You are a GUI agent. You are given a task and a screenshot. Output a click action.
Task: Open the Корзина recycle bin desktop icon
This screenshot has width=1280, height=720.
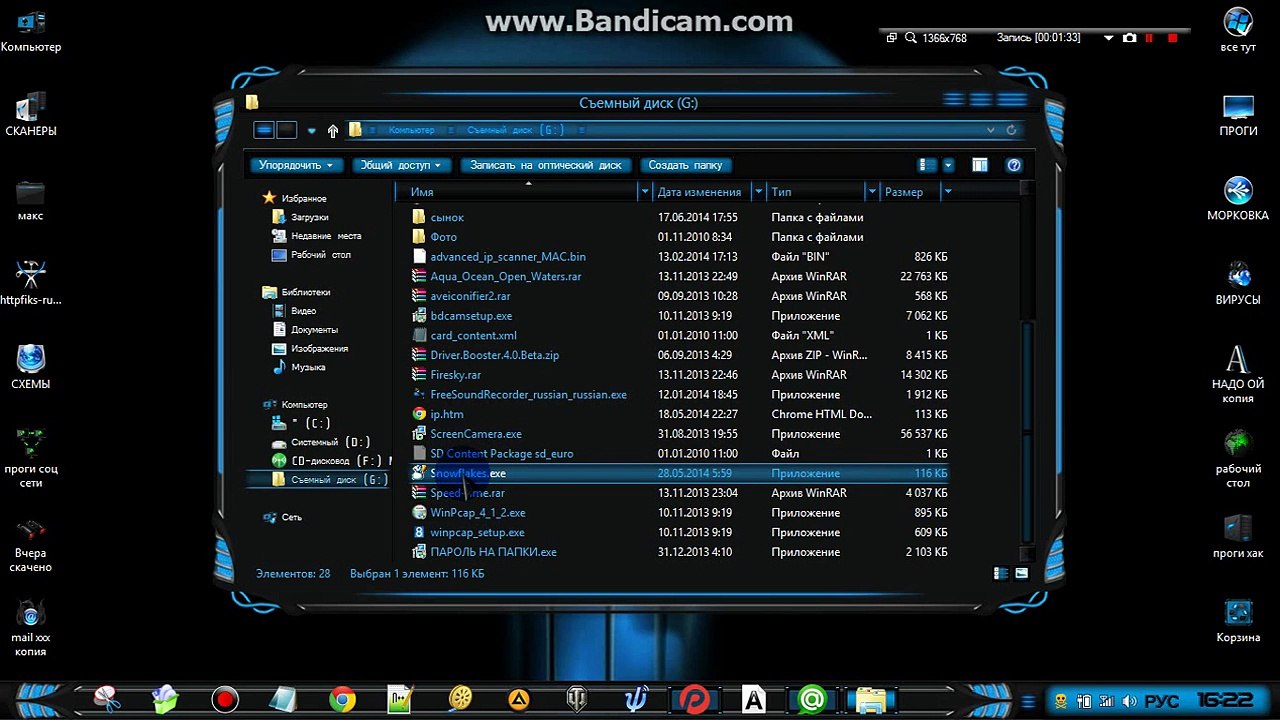[1238, 621]
